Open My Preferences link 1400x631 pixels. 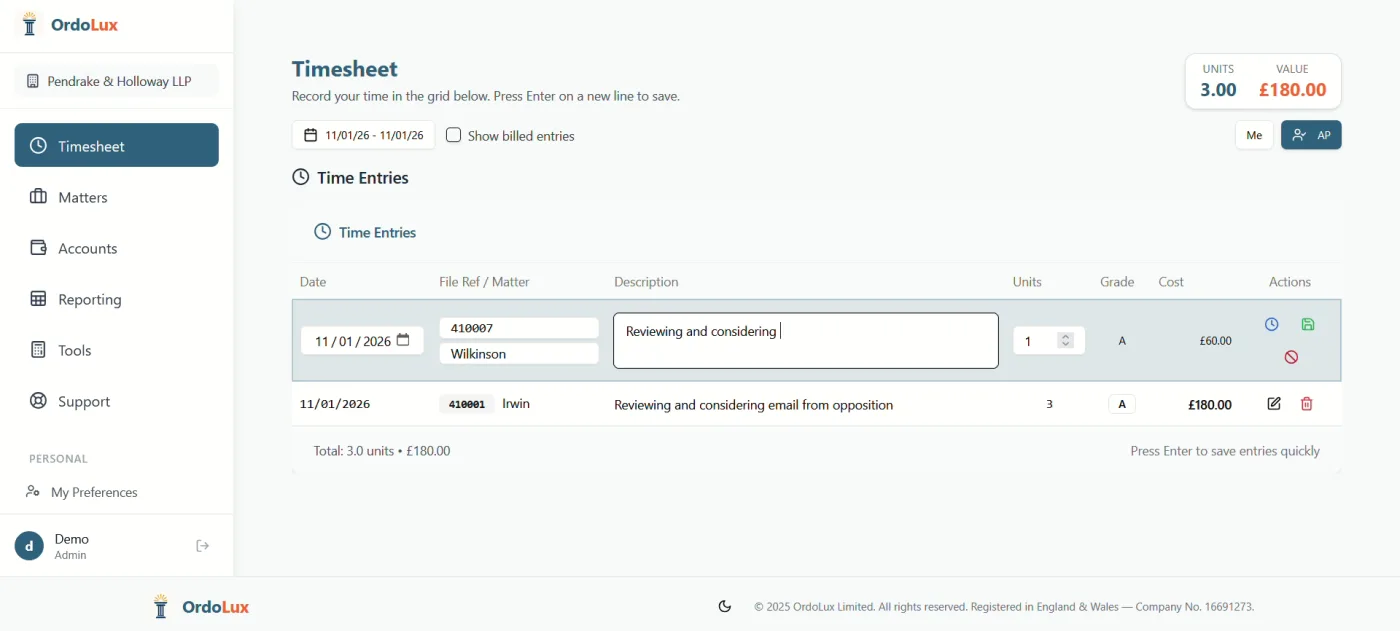(94, 492)
